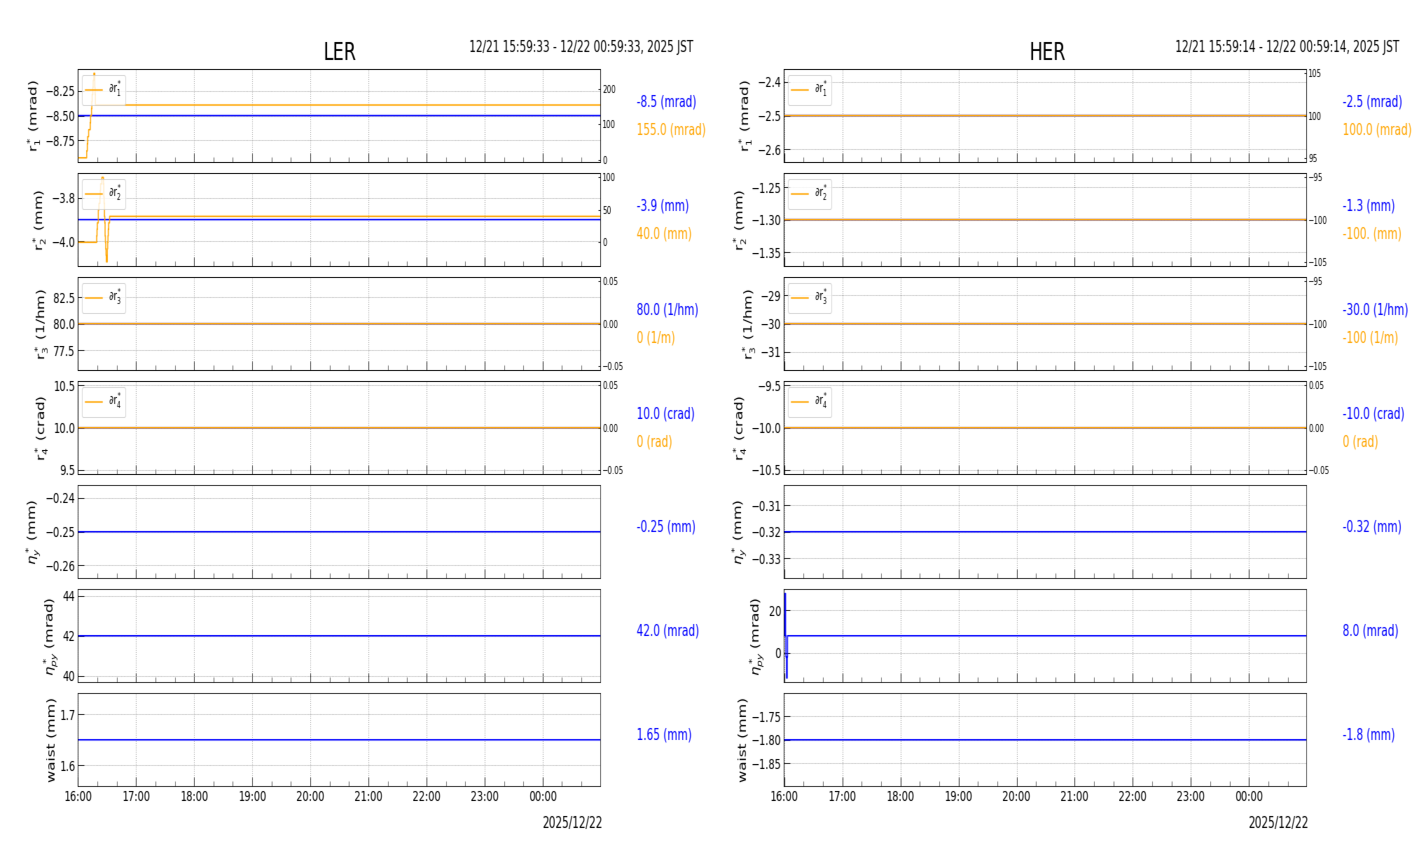Click the 18:00 tick under HER plots
The image size is (1412, 864).
coord(900,797)
